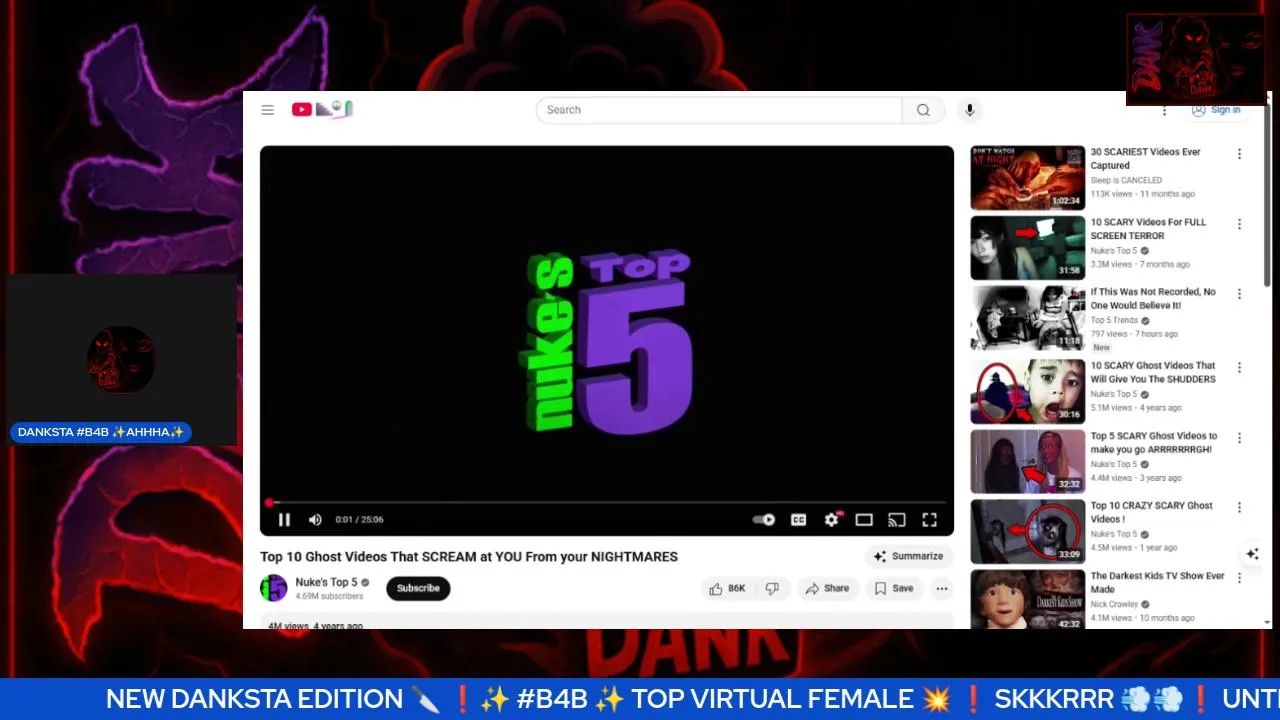Focus the YouTube search field
The width and height of the screenshot is (1280, 720).
tap(719, 110)
